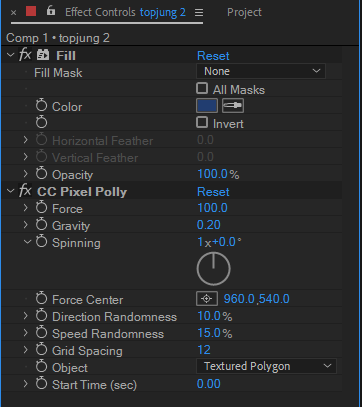The image size is (362, 407).
Task: Enable the Invert checkbox
Action: coord(202,123)
